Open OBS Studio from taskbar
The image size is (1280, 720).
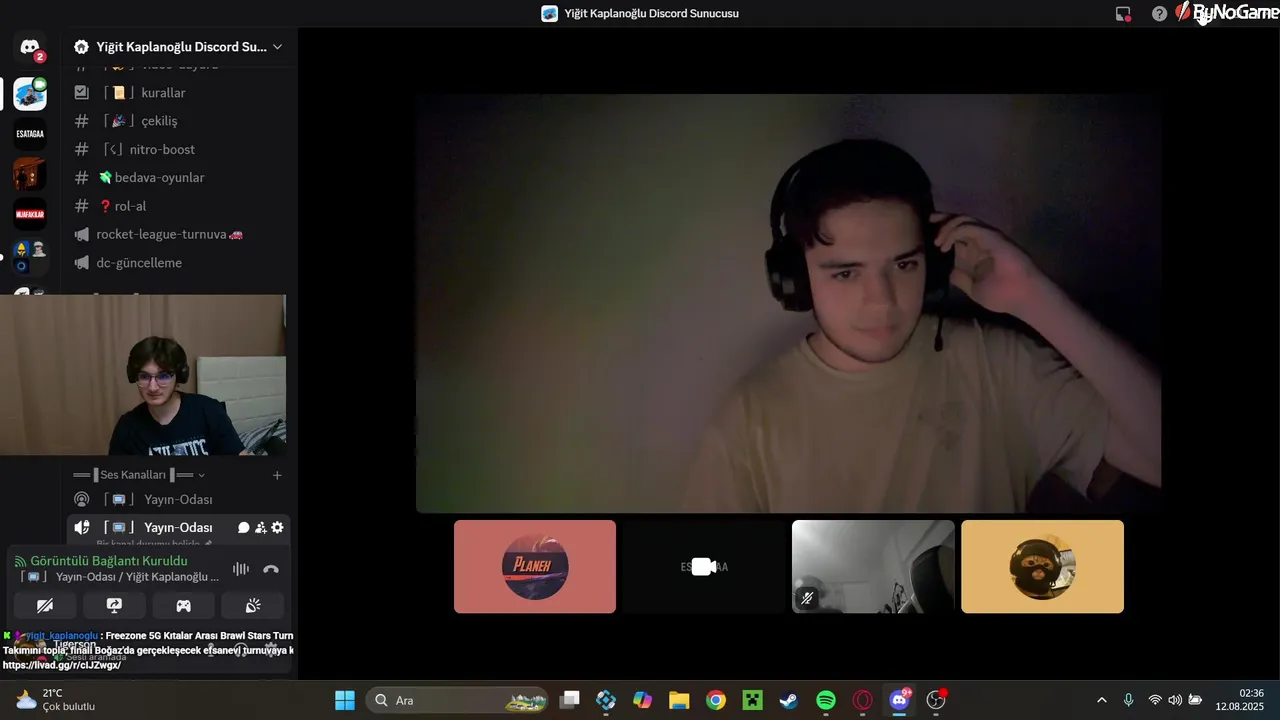(x=936, y=700)
